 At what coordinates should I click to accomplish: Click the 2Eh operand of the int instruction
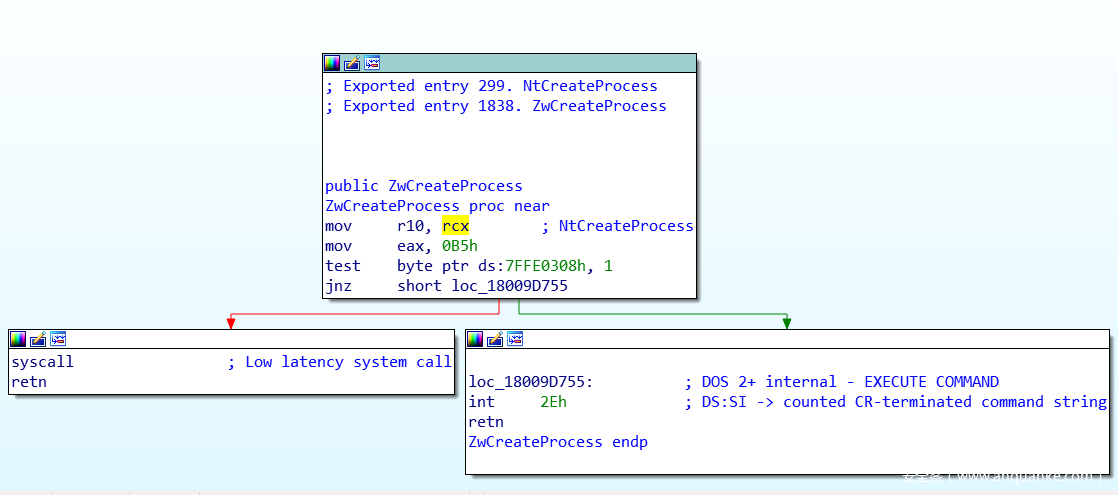tap(553, 402)
